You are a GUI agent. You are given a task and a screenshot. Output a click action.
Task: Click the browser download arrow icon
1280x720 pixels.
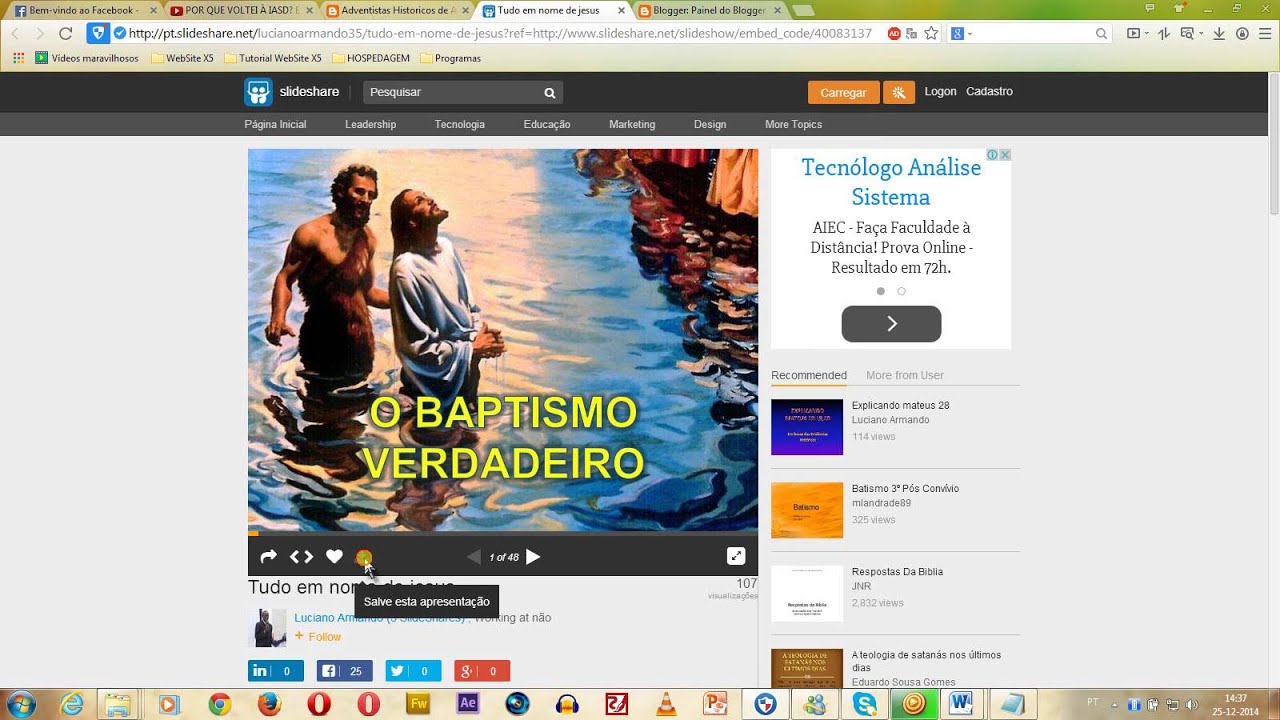pyautogui.click(x=1219, y=33)
